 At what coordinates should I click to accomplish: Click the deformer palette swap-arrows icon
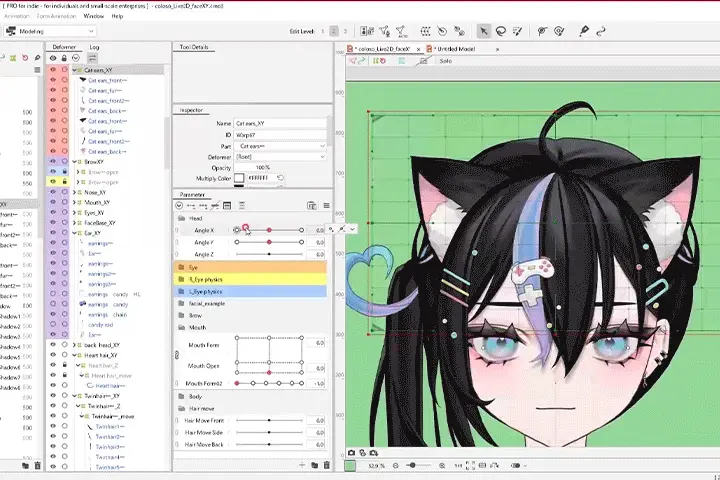point(92,58)
